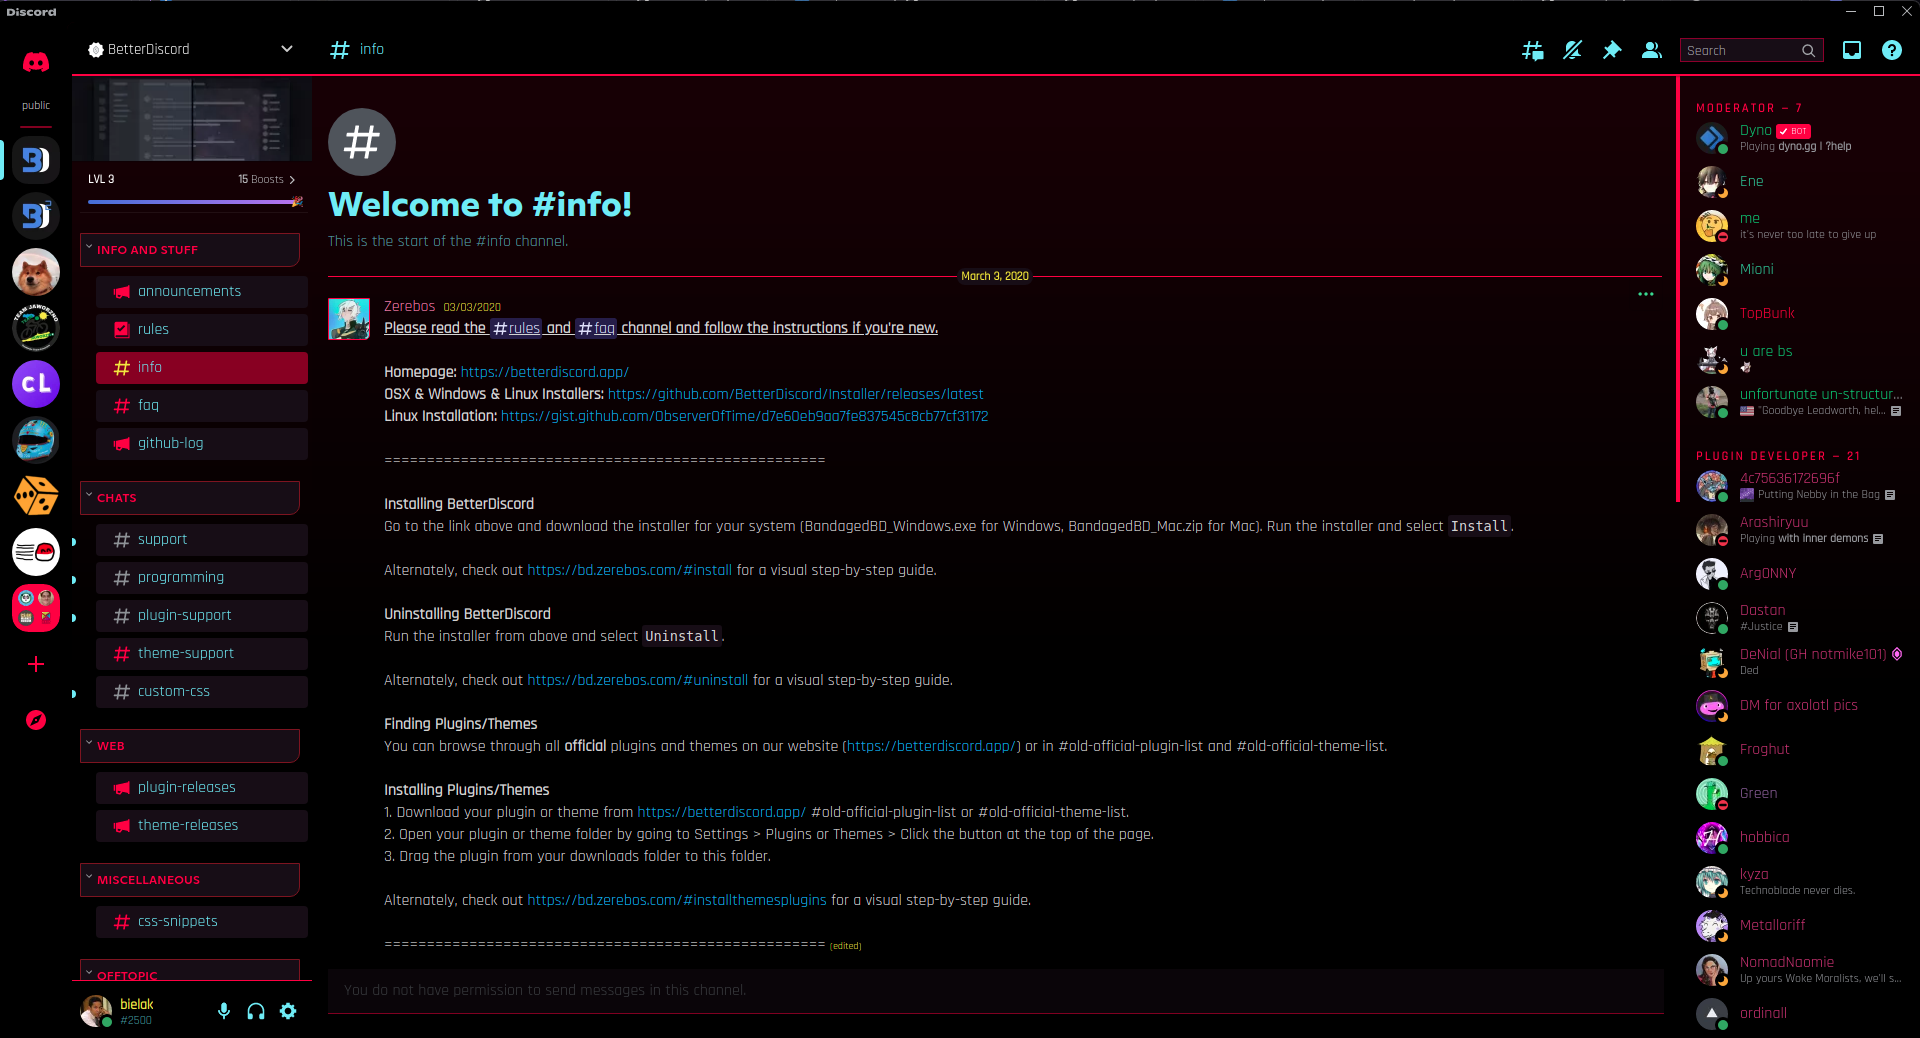Follow #rules channel mention link
The image size is (1920, 1038).
[516, 328]
